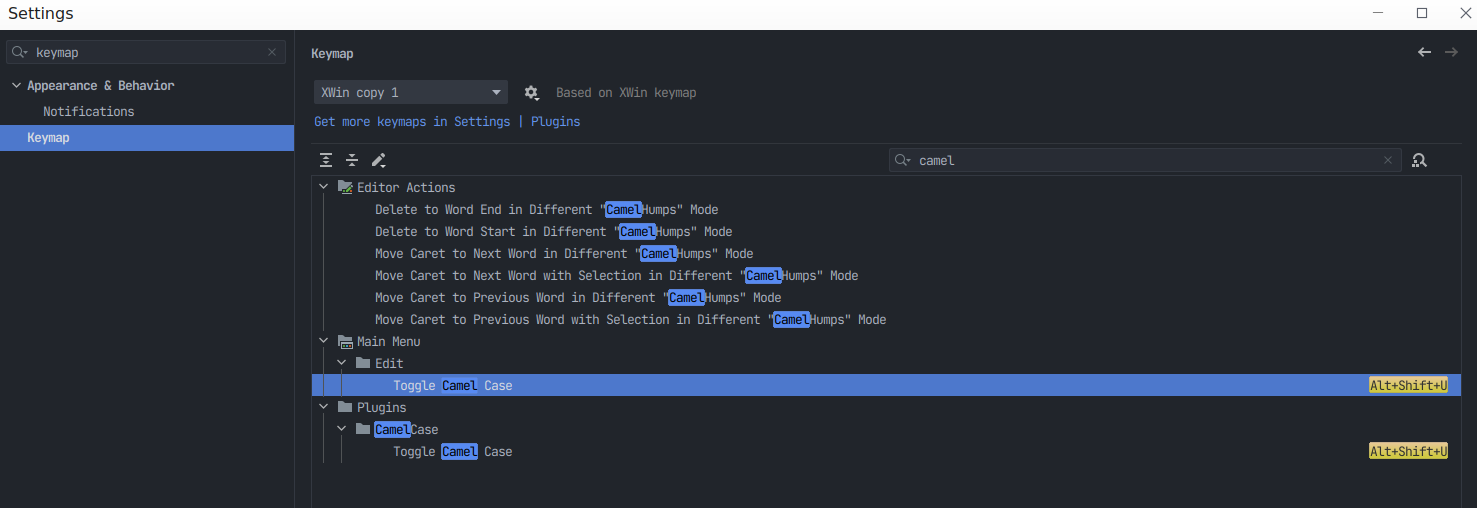The image size is (1477, 508).
Task: Click the Edit folder icon
Action: [363, 363]
